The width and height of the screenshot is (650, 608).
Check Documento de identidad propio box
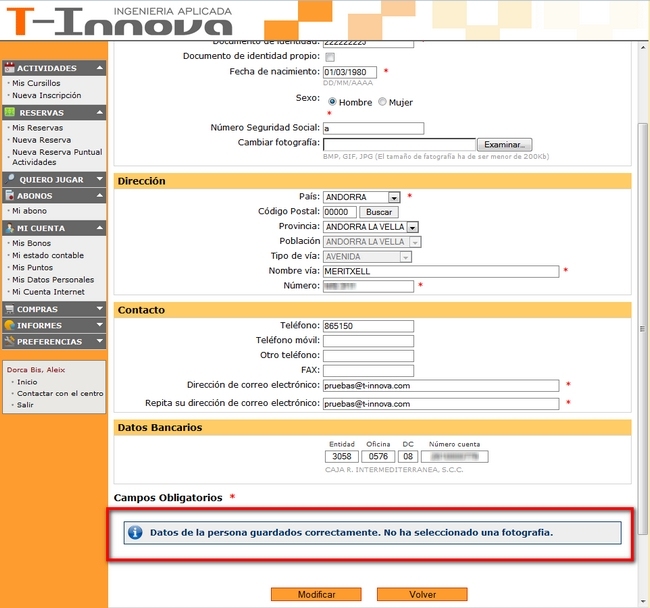[x=330, y=57]
